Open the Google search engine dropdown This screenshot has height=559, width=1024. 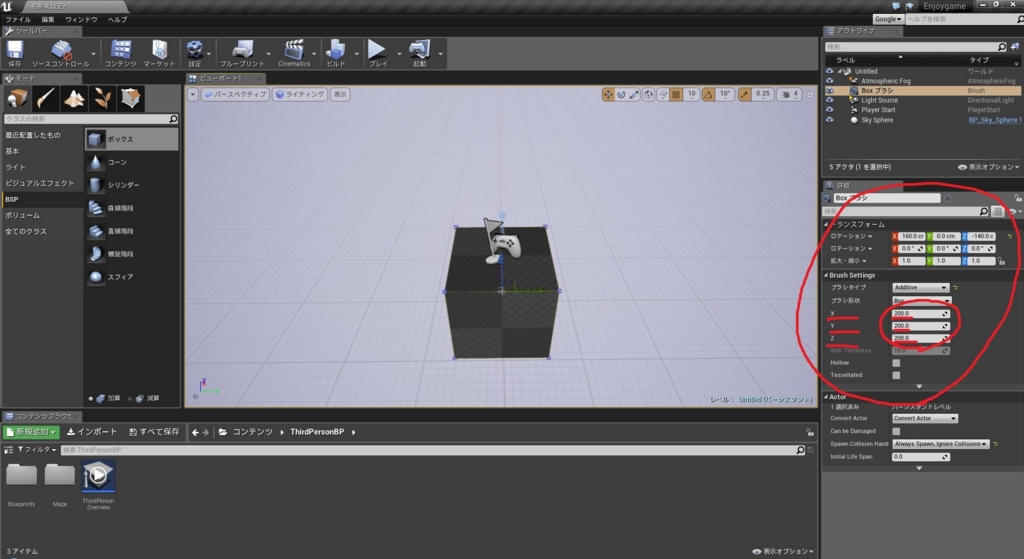pyautogui.click(x=888, y=19)
